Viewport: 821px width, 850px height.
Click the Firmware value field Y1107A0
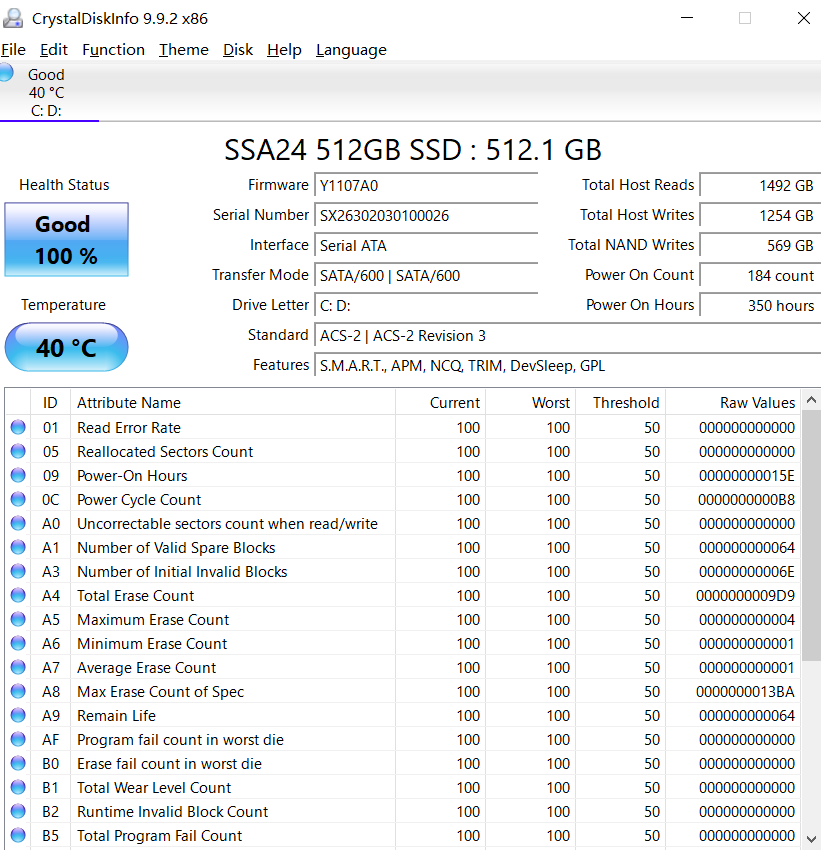[426, 185]
